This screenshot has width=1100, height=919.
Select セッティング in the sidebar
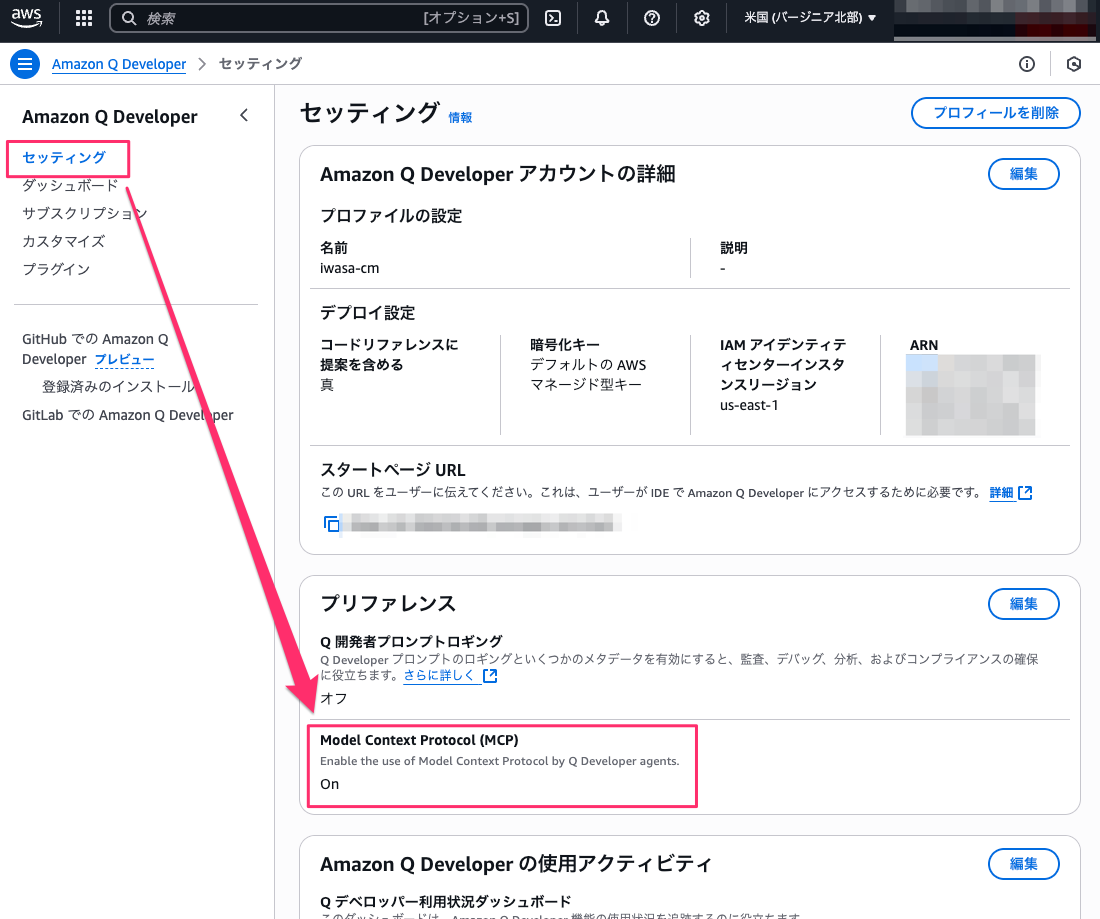(64, 157)
